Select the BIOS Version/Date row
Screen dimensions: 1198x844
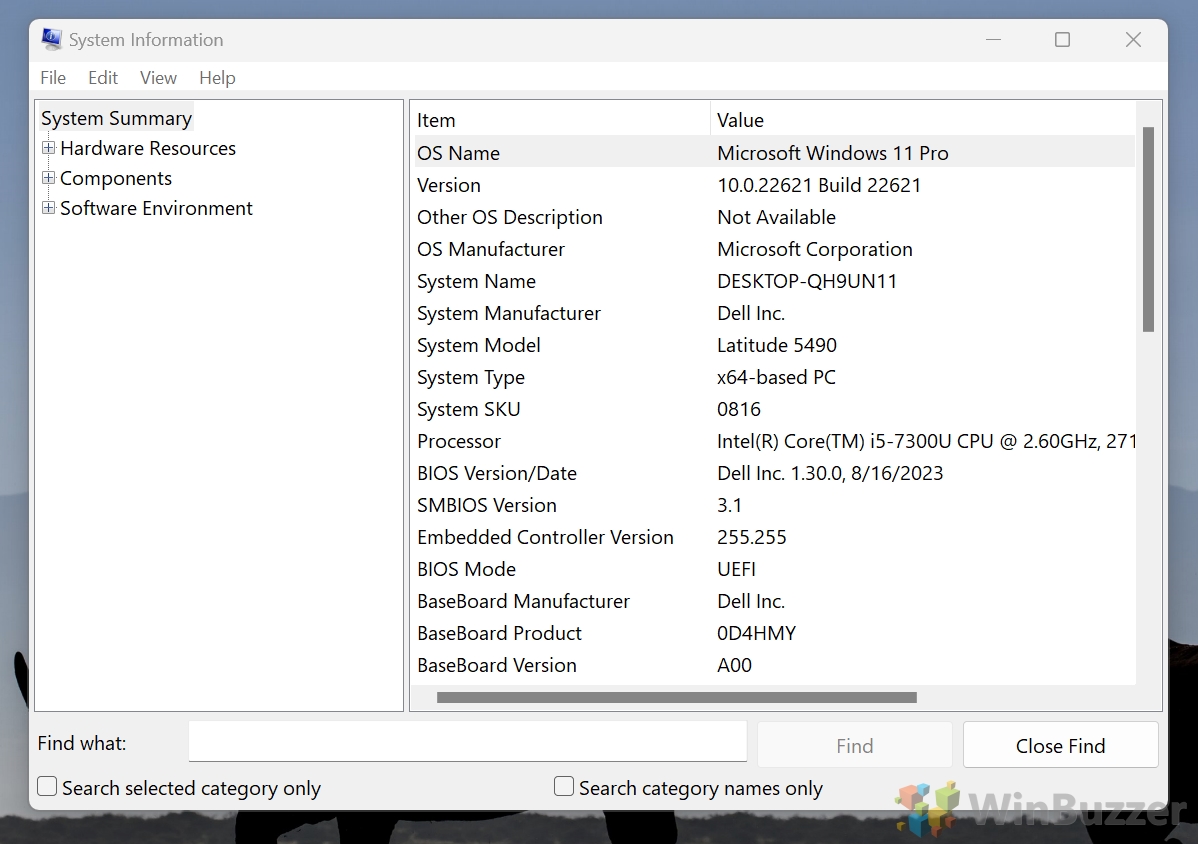tap(775, 474)
